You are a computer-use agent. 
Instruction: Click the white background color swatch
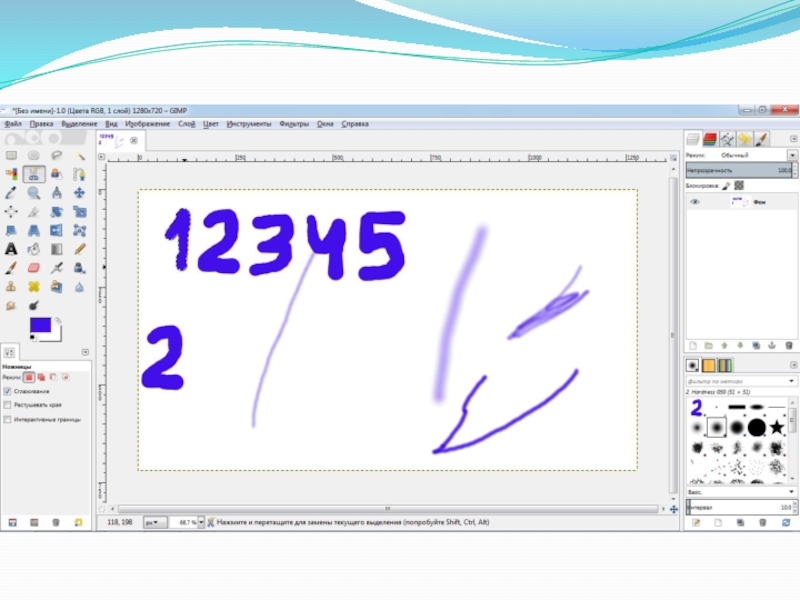pyautogui.click(x=56, y=336)
